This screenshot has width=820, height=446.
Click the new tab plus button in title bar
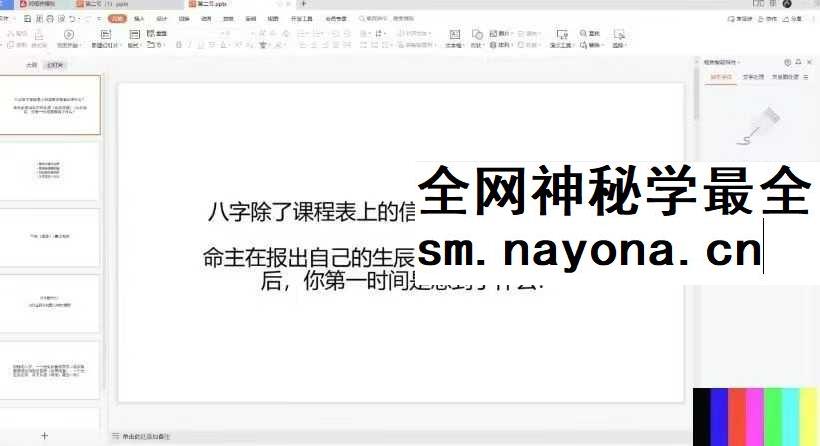(x=303, y=4)
